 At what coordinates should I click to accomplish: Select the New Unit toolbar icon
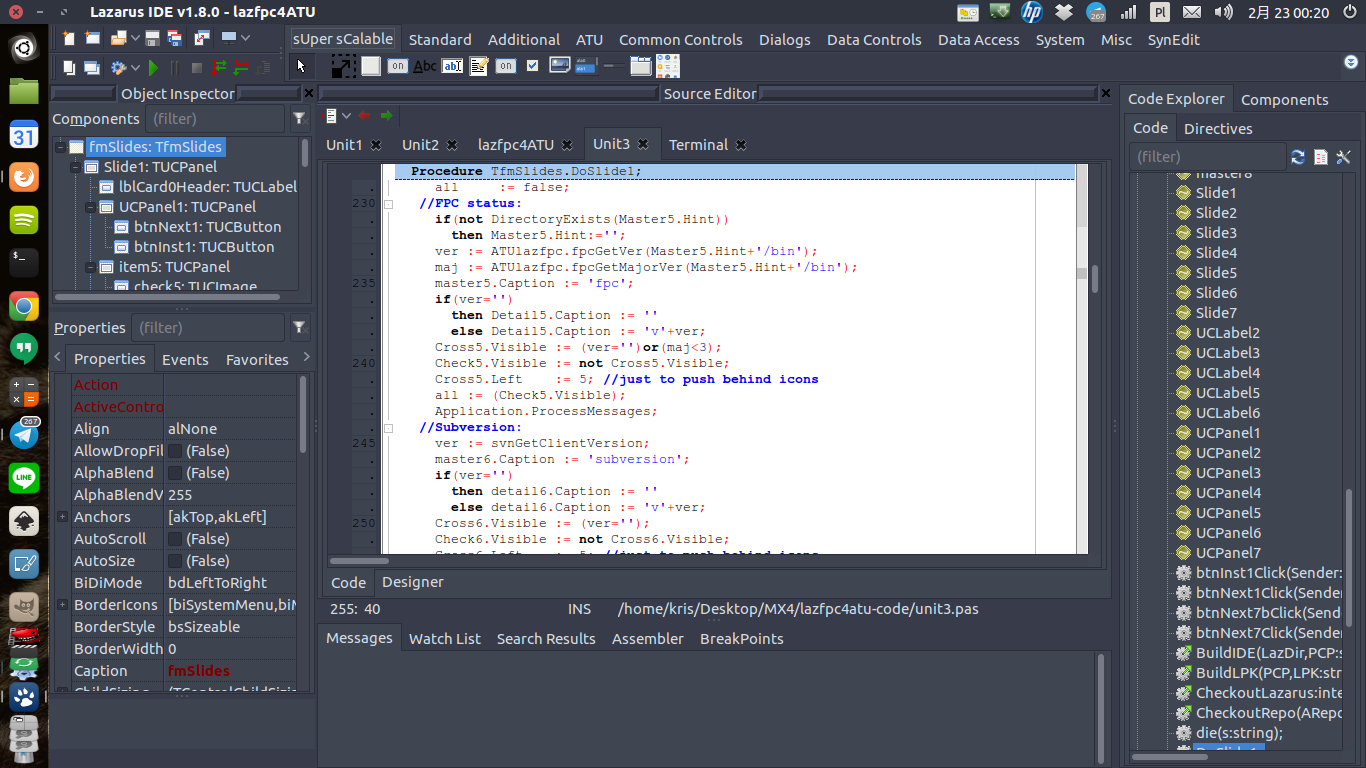click(x=70, y=38)
